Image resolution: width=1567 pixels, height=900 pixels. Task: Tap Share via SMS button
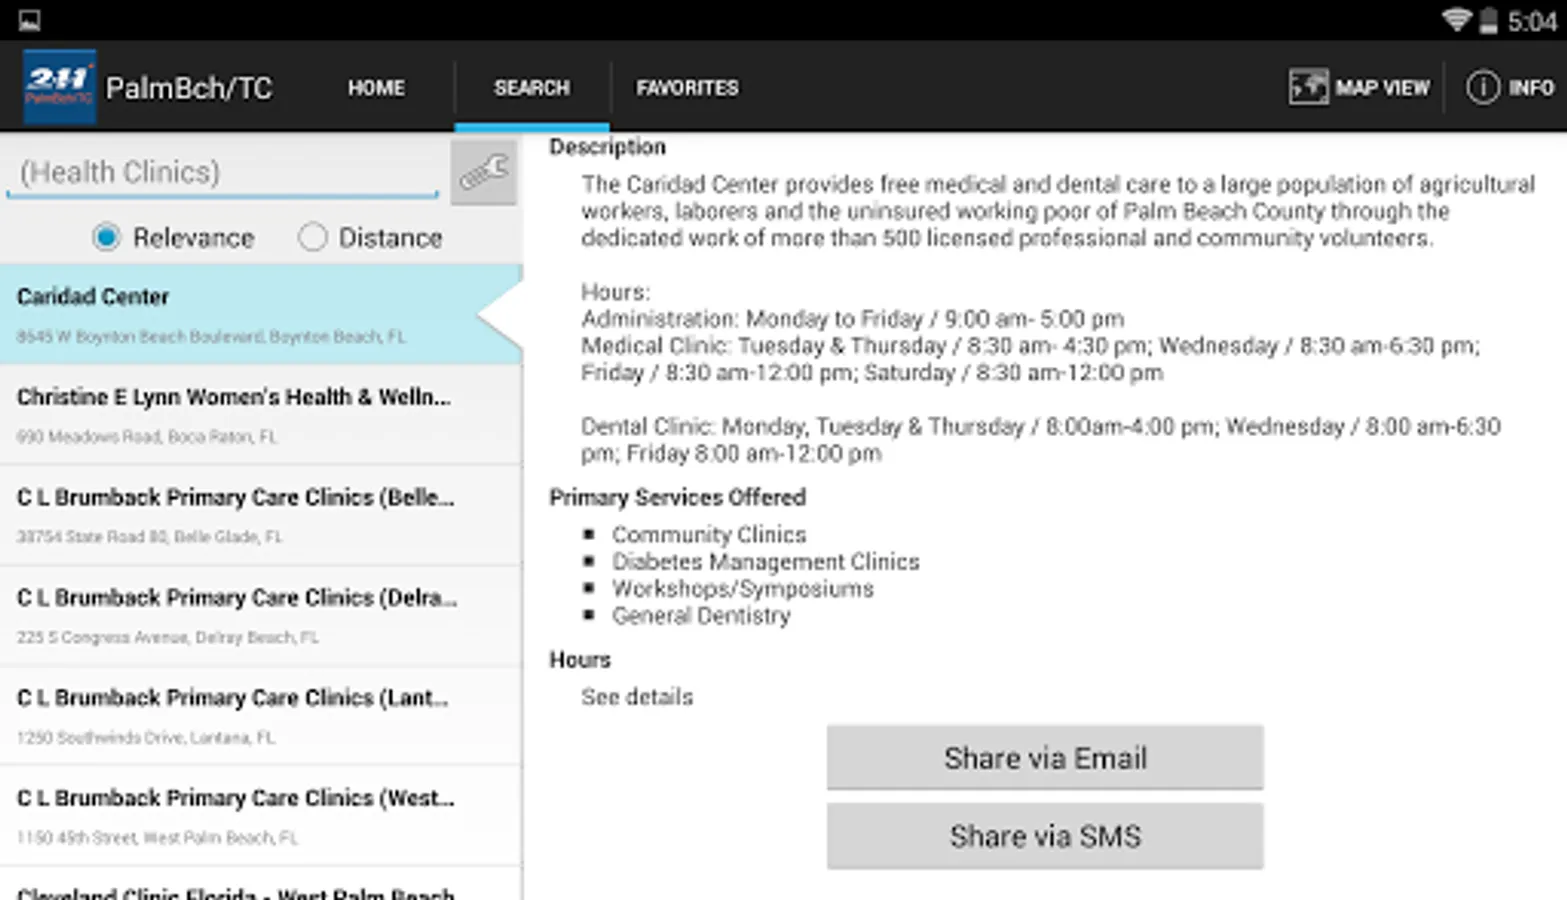[1045, 836]
